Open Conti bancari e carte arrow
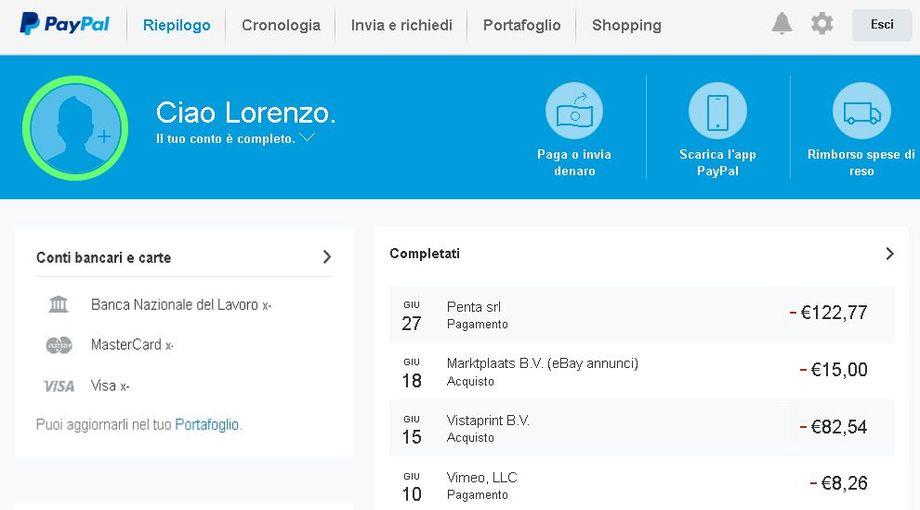Image resolution: width=920 pixels, height=510 pixels. (x=327, y=256)
